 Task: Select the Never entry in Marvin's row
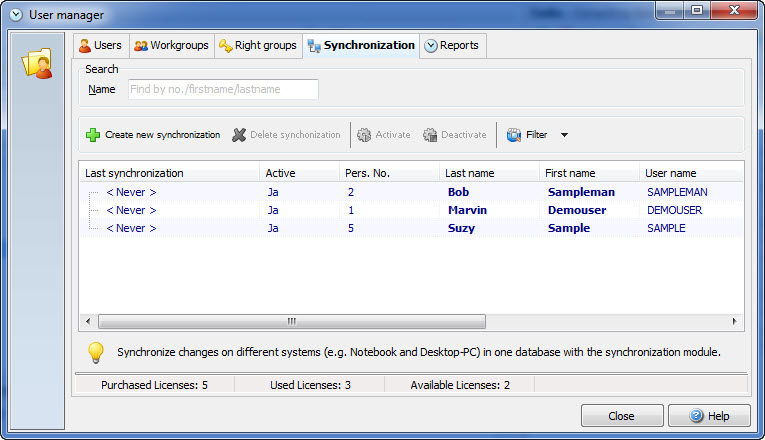(131, 210)
